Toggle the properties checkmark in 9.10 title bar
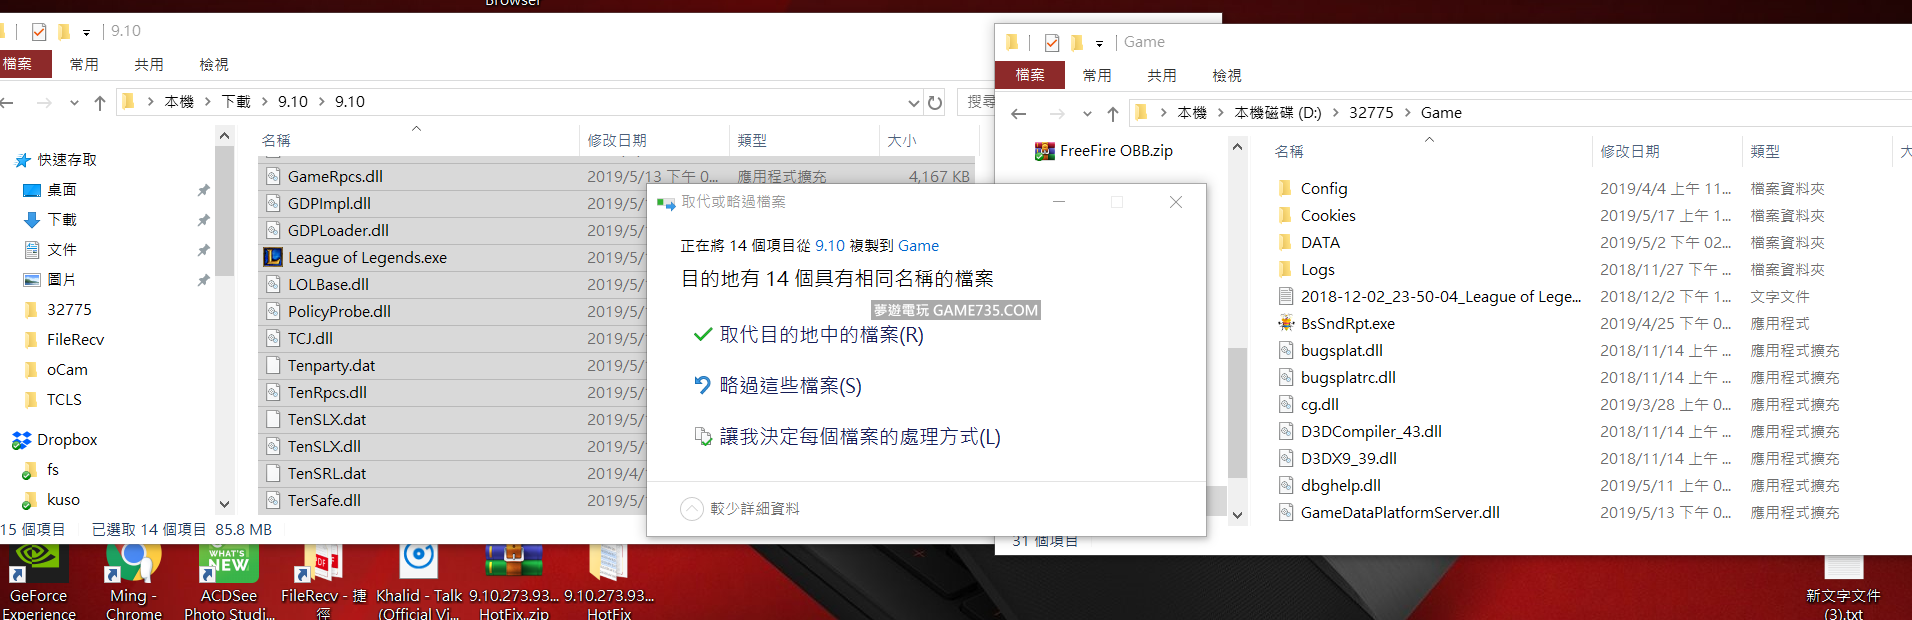The height and width of the screenshot is (620, 1912). tap(39, 31)
